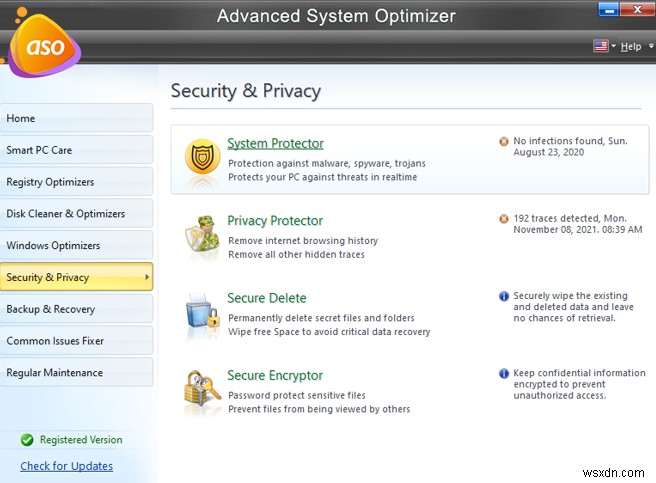The width and height of the screenshot is (656, 483).
Task: Expand the Security & Privacy submenu arrow
Action: point(148,277)
